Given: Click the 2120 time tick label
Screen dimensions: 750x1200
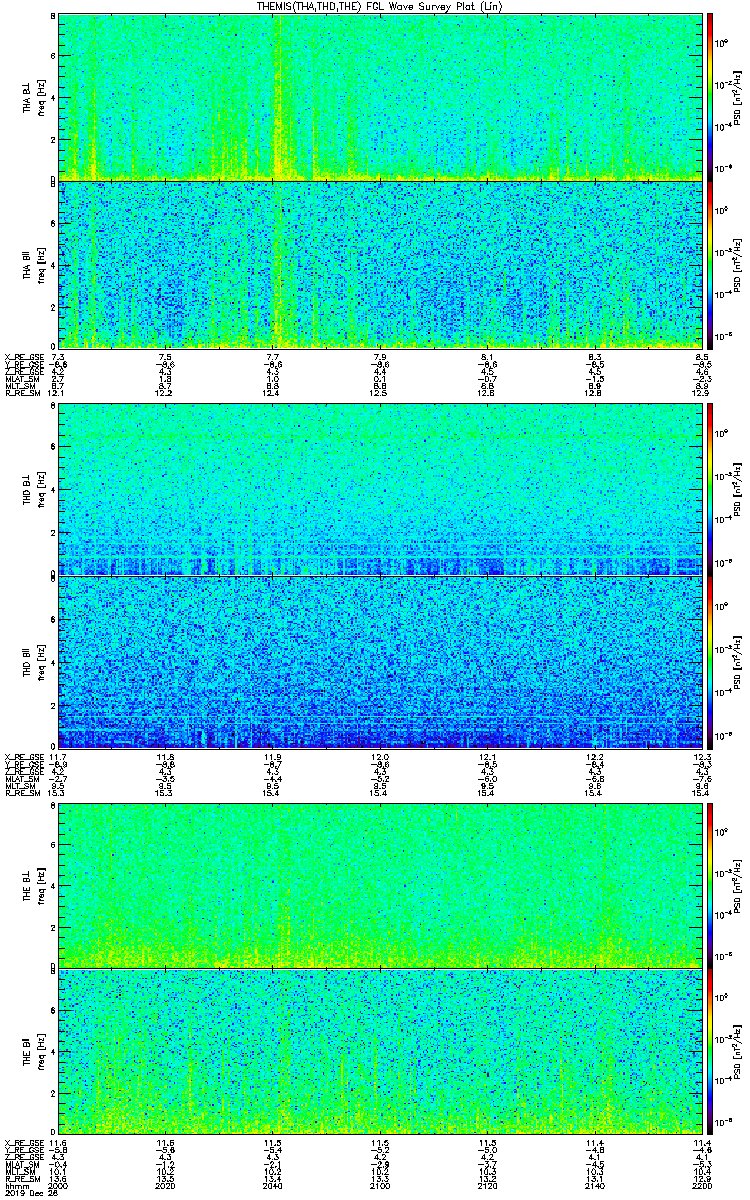Looking at the screenshot, I should coord(486,1185).
